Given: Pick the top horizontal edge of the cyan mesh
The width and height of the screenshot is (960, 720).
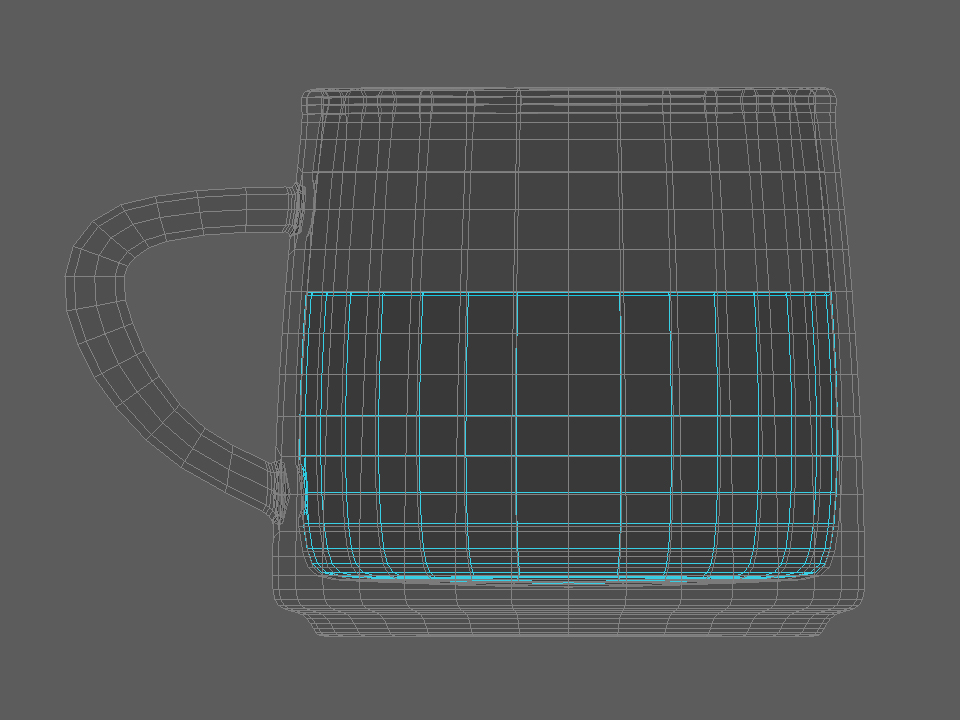Looking at the screenshot, I should (x=568, y=294).
